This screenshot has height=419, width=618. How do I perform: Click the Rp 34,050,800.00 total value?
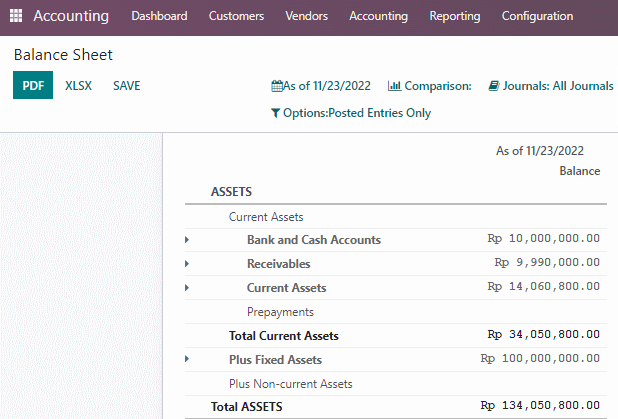pos(544,335)
